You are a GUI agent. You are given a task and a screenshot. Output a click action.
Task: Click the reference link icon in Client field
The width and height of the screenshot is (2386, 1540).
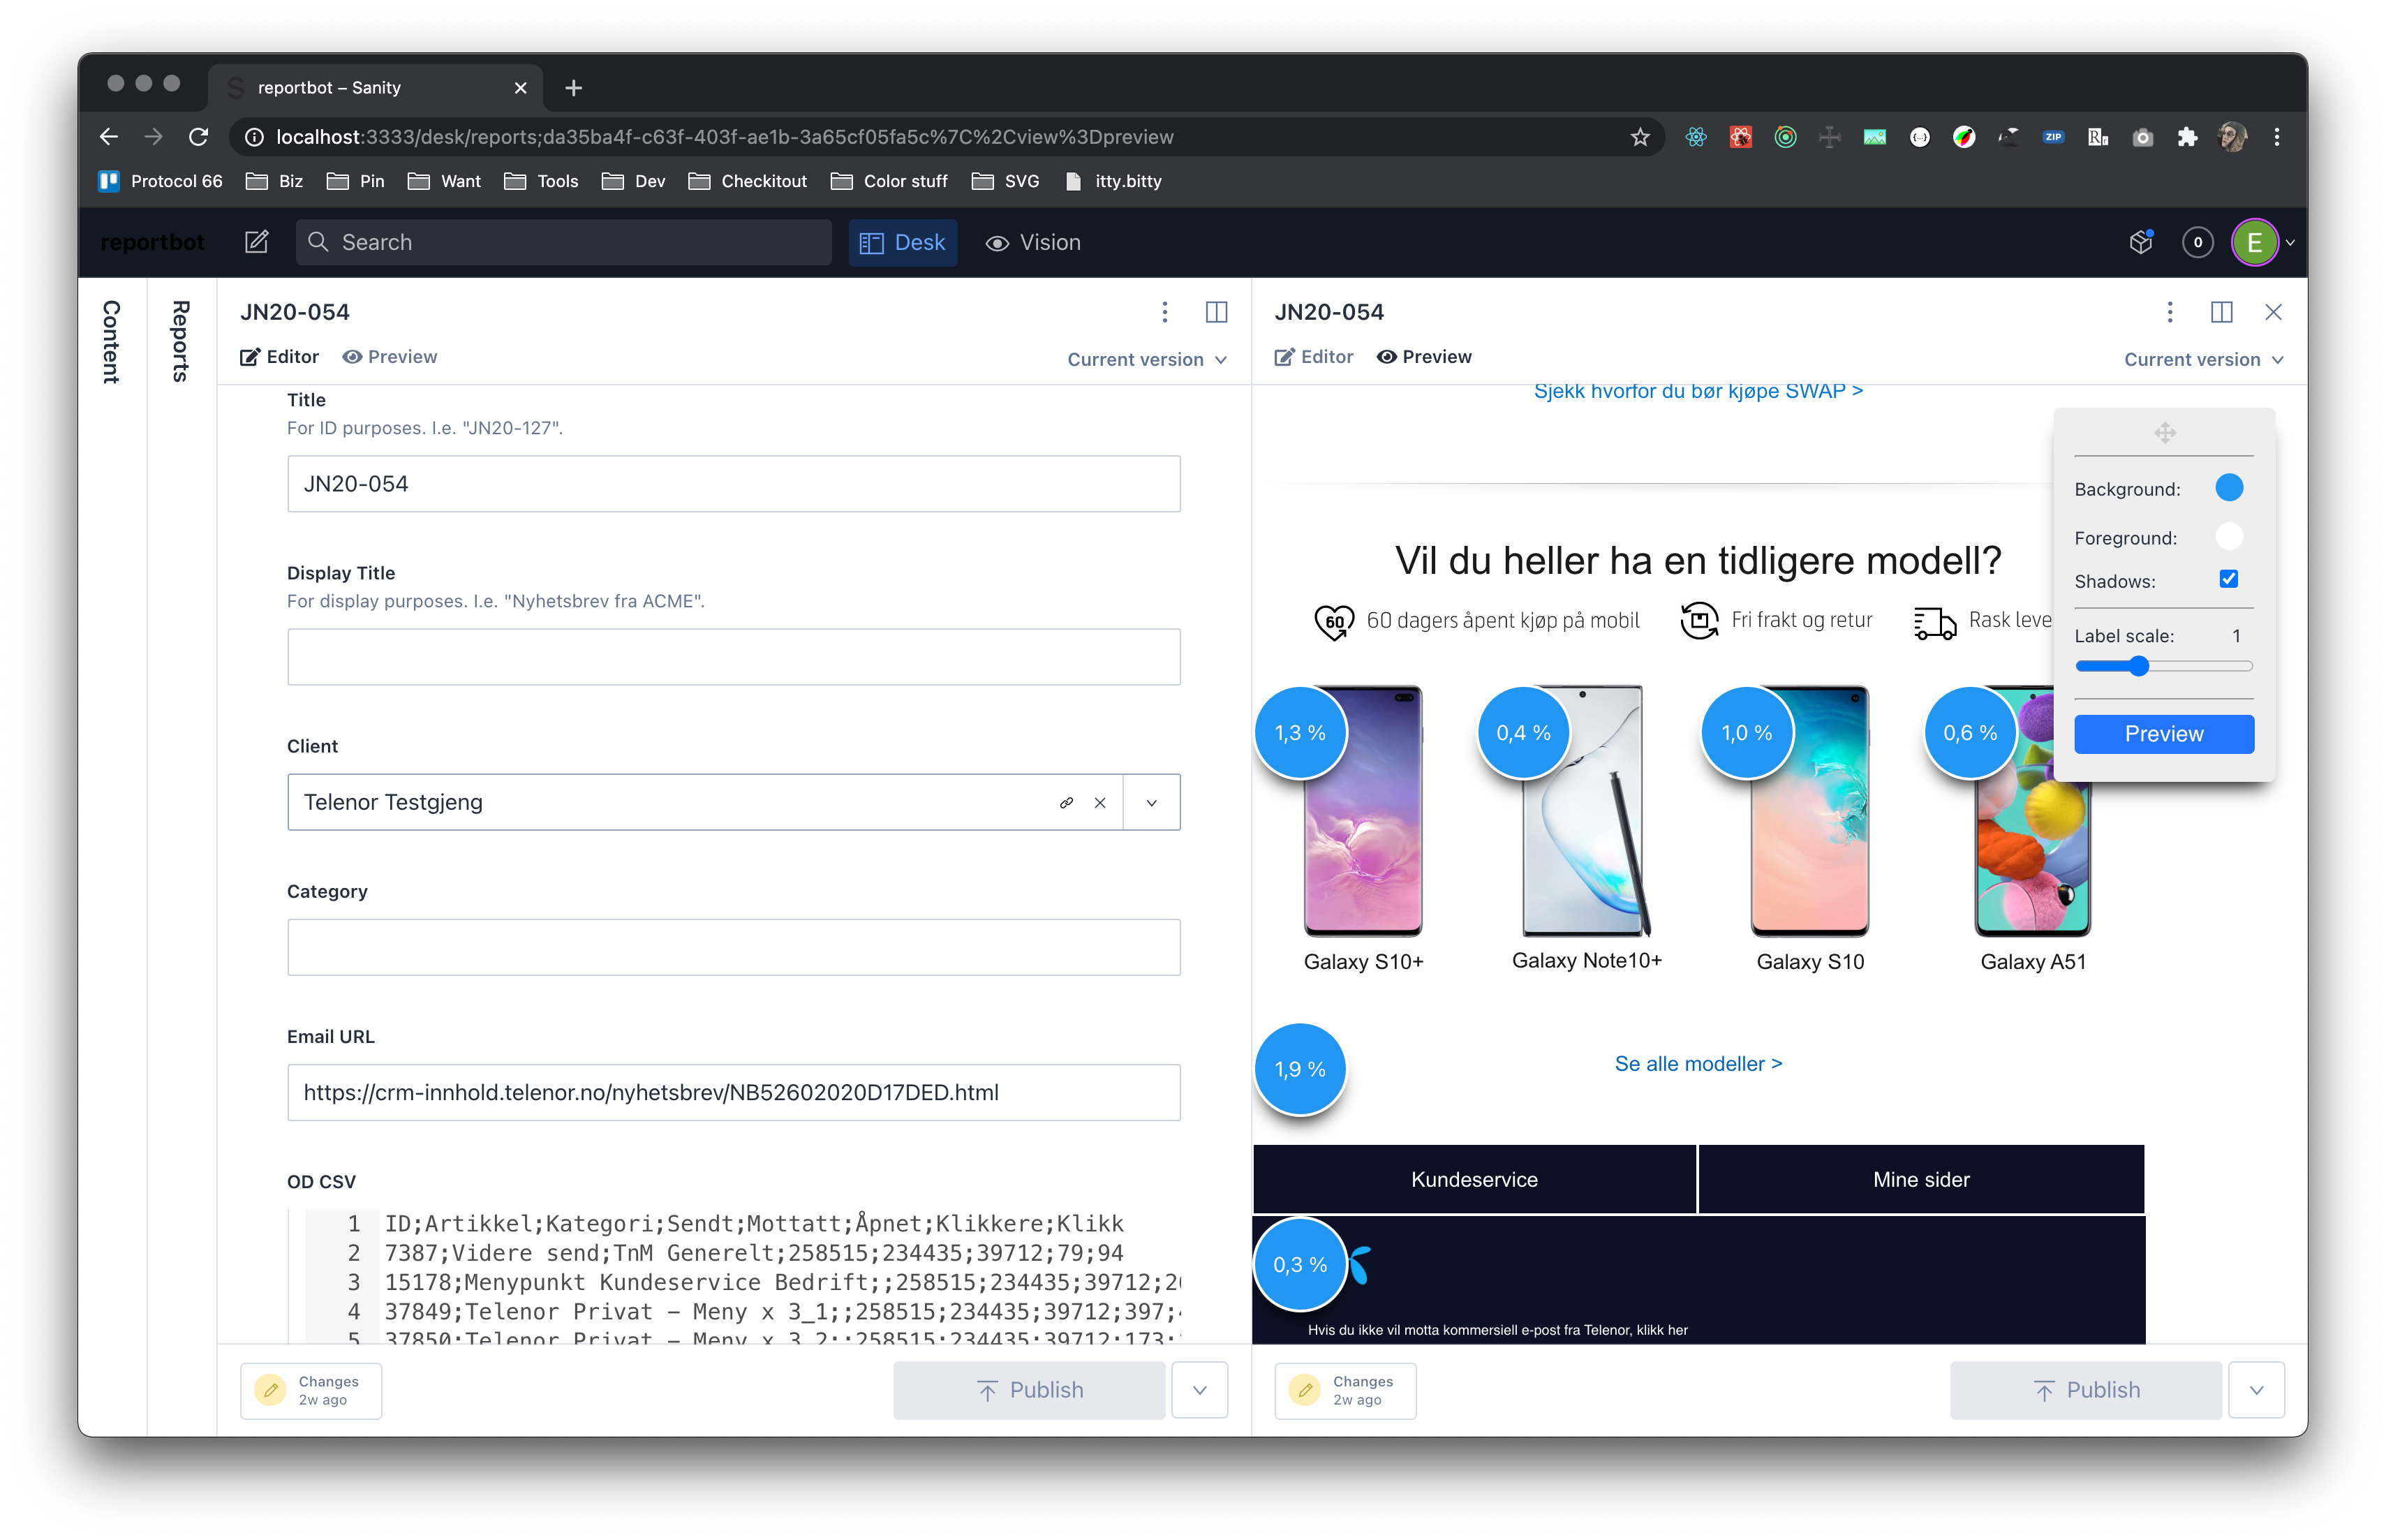pos(1067,802)
